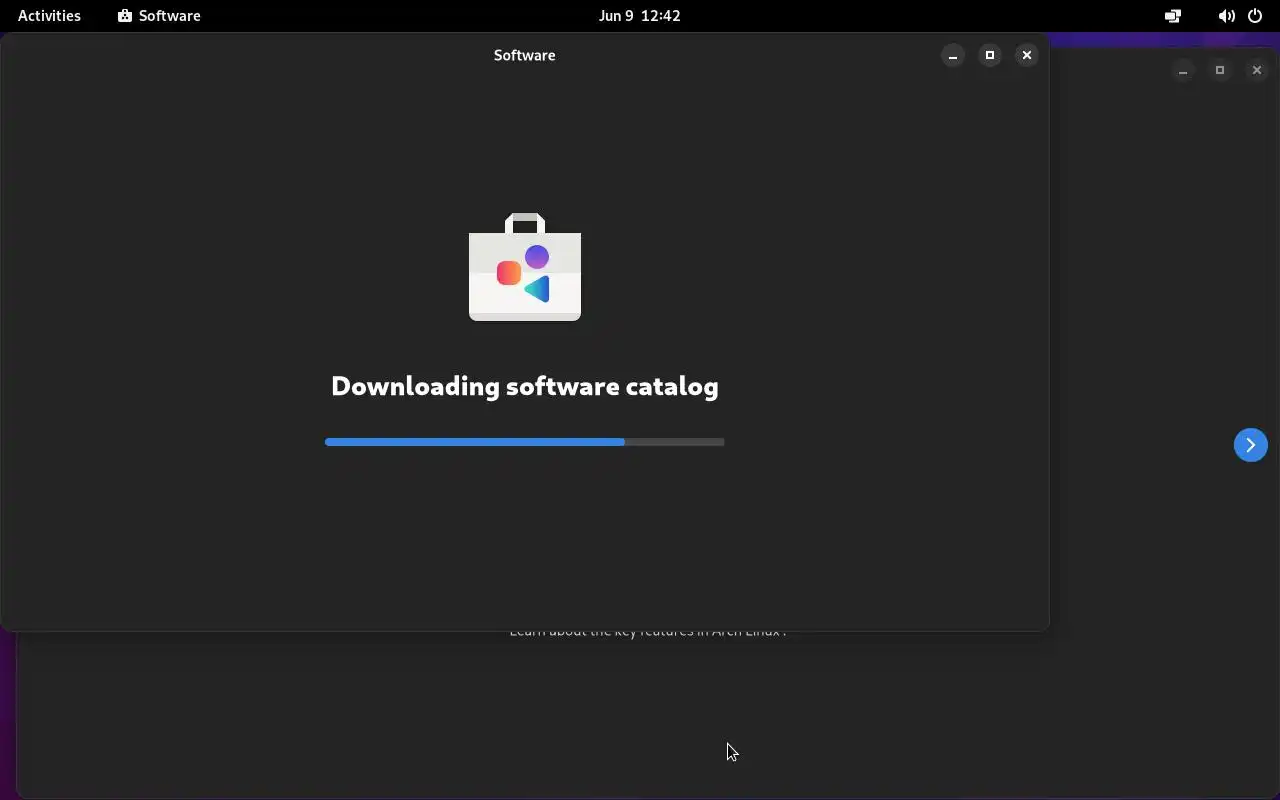Click the network status icon in top bar
This screenshot has height=800, width=1280.
[x=1173, y=16]
